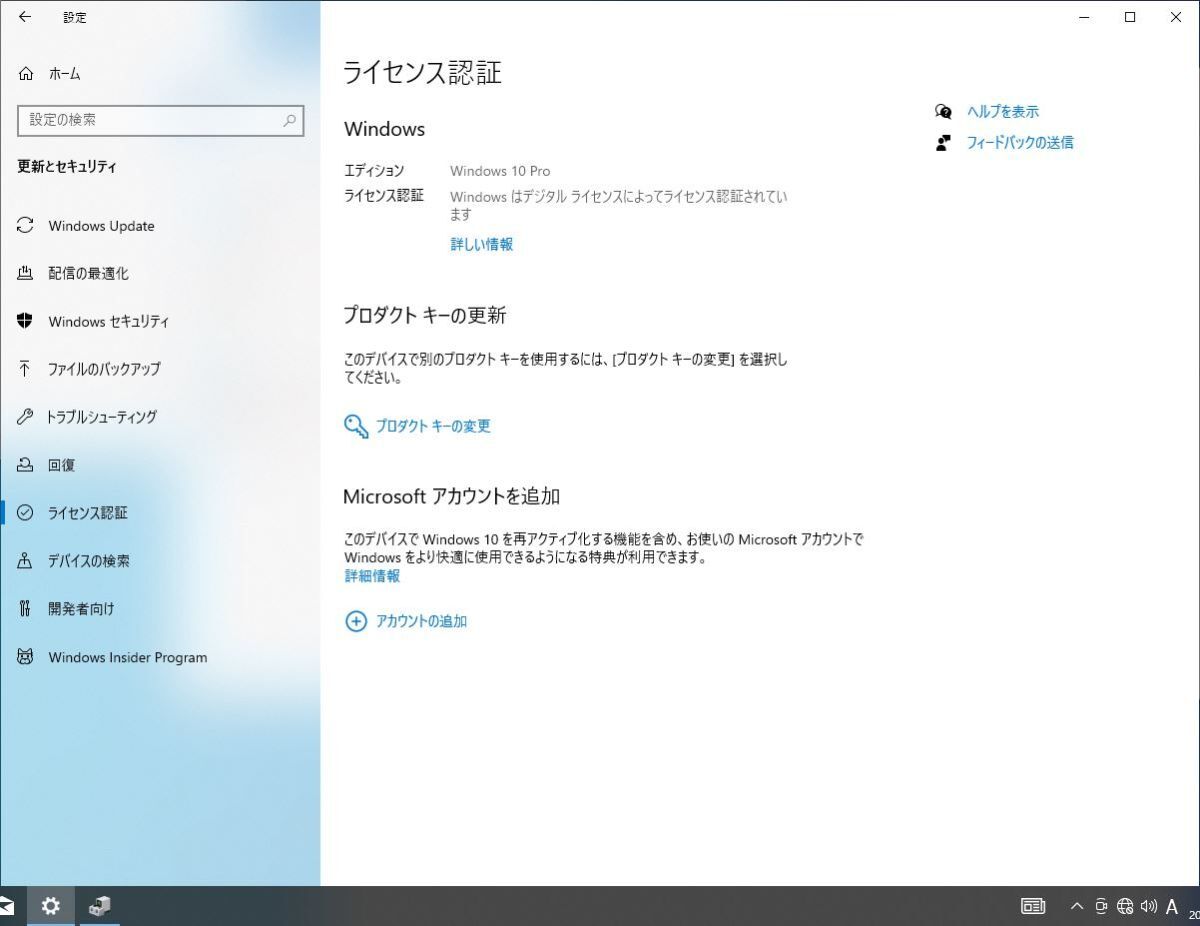Click the feedback person icon
The width and height of the screenshot is (1200, 926).
(943, 143)
